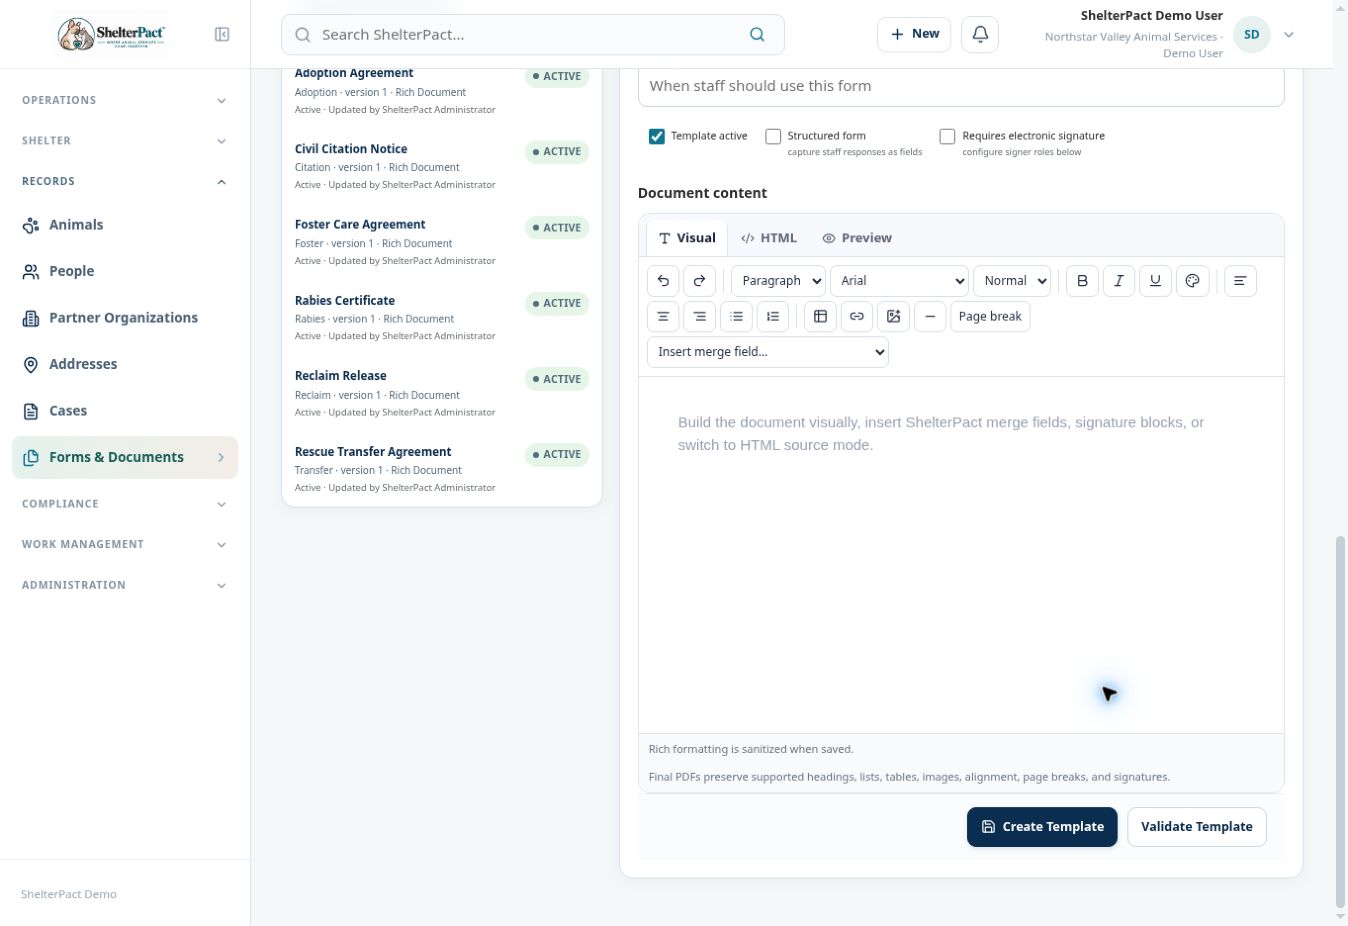This screenshot has height=926, width=1348.
Task: Open the Foster Care Agreement template
Action: [441, 242]
